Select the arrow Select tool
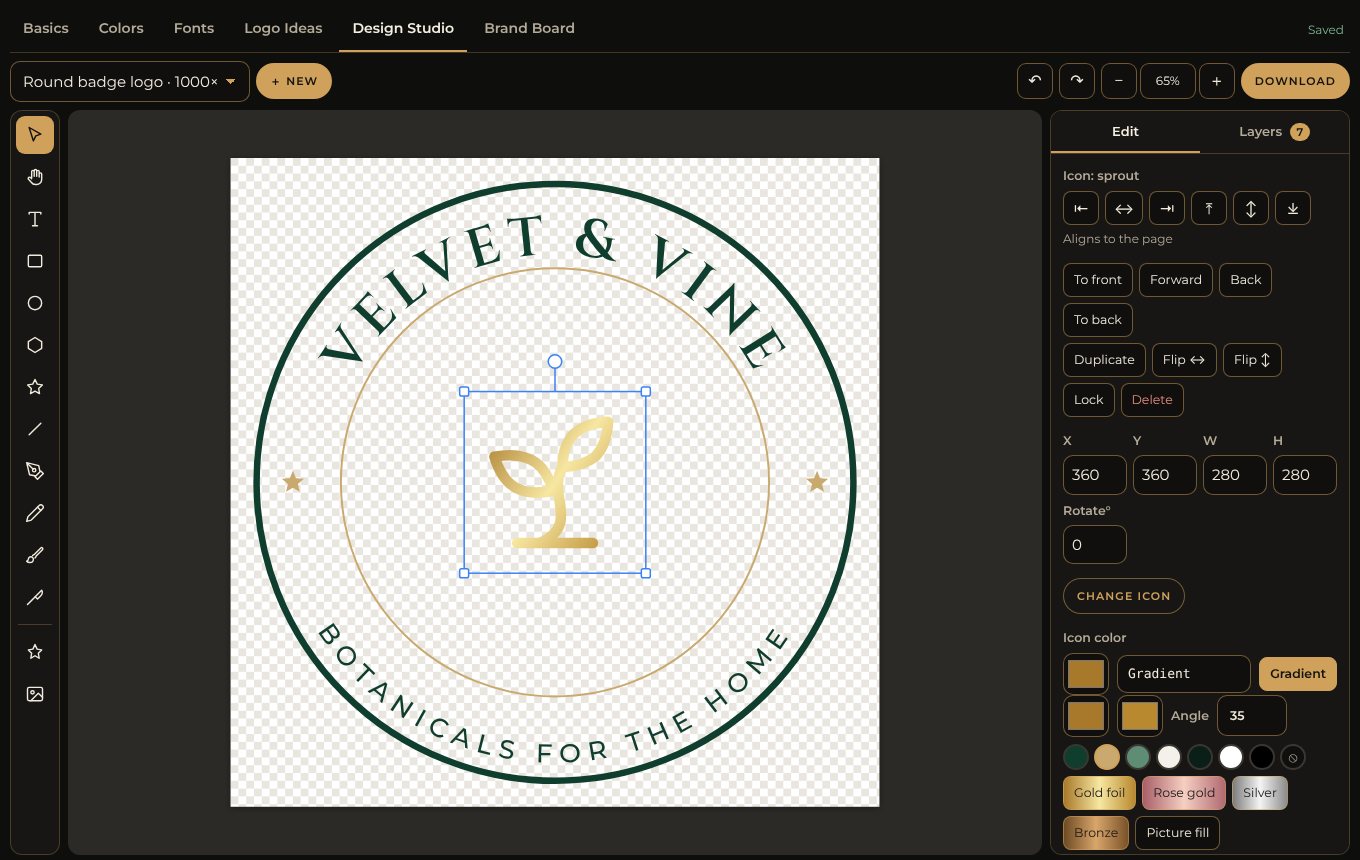1360x860 pixels. pyautogui.click(x=35, y=135)
